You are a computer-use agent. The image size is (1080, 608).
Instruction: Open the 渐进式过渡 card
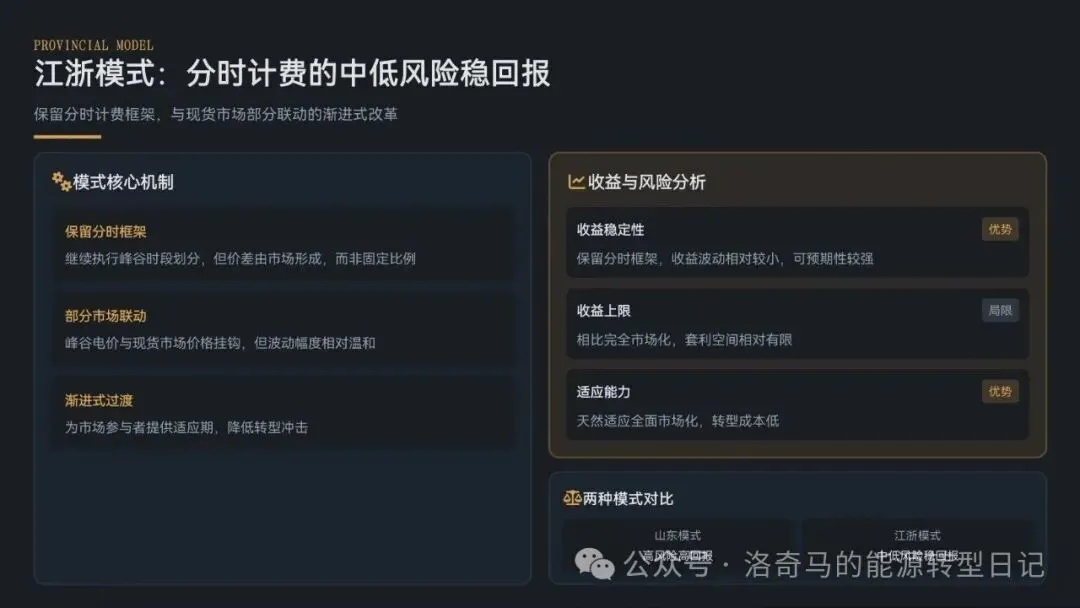click(283, 413)
